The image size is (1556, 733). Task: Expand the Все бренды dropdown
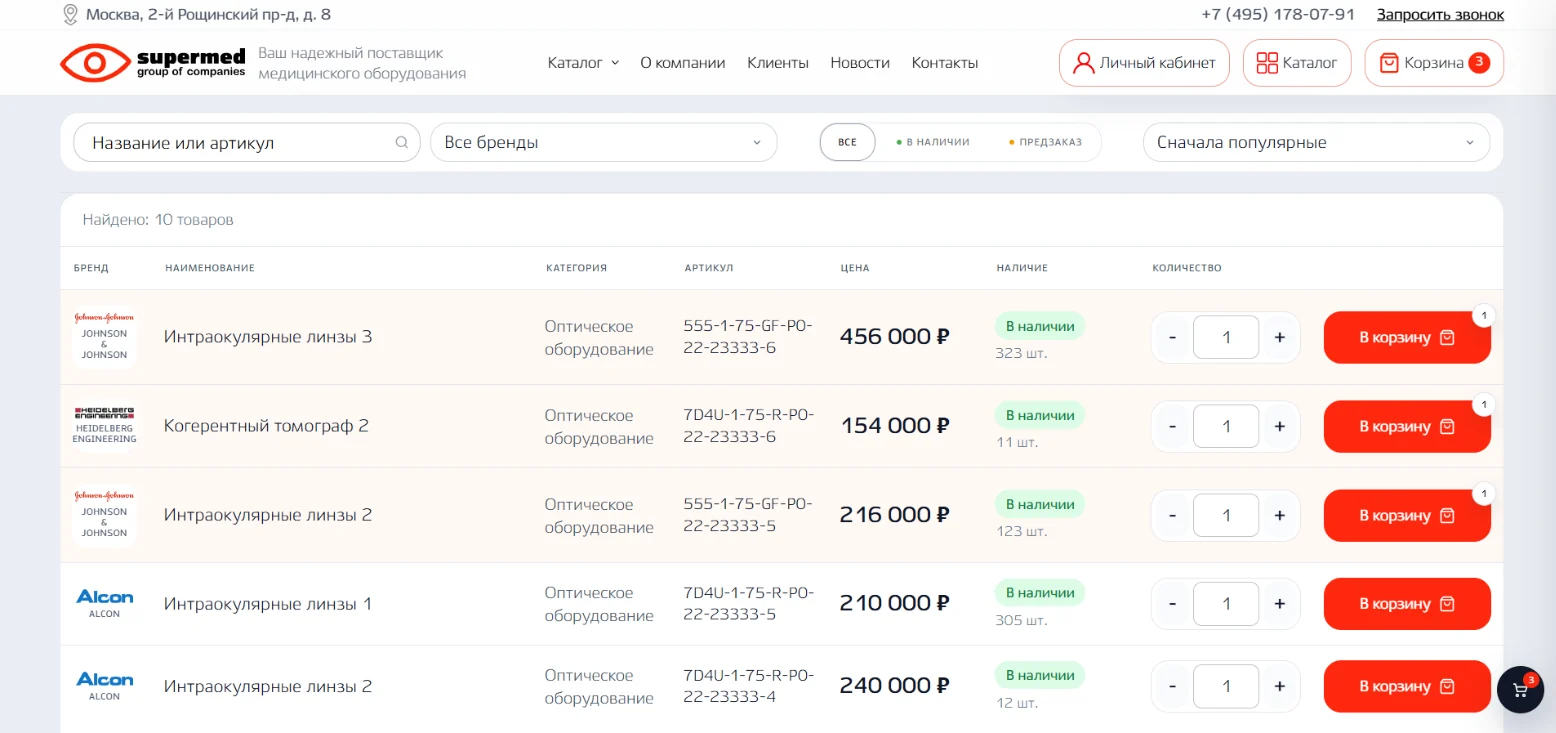[603, 142]
